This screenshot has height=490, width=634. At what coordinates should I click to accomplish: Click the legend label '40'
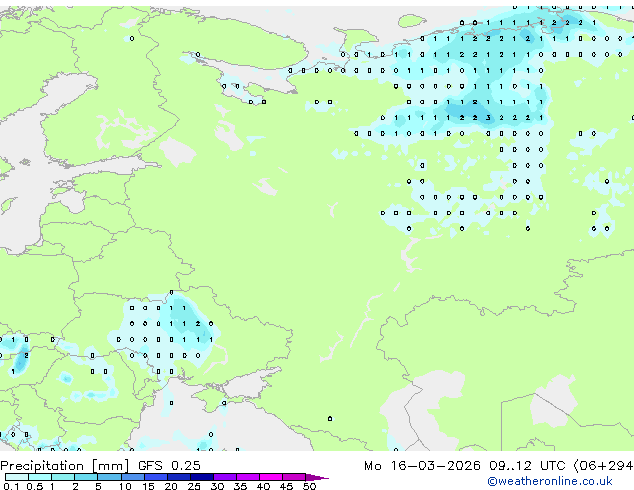[263, 486]
